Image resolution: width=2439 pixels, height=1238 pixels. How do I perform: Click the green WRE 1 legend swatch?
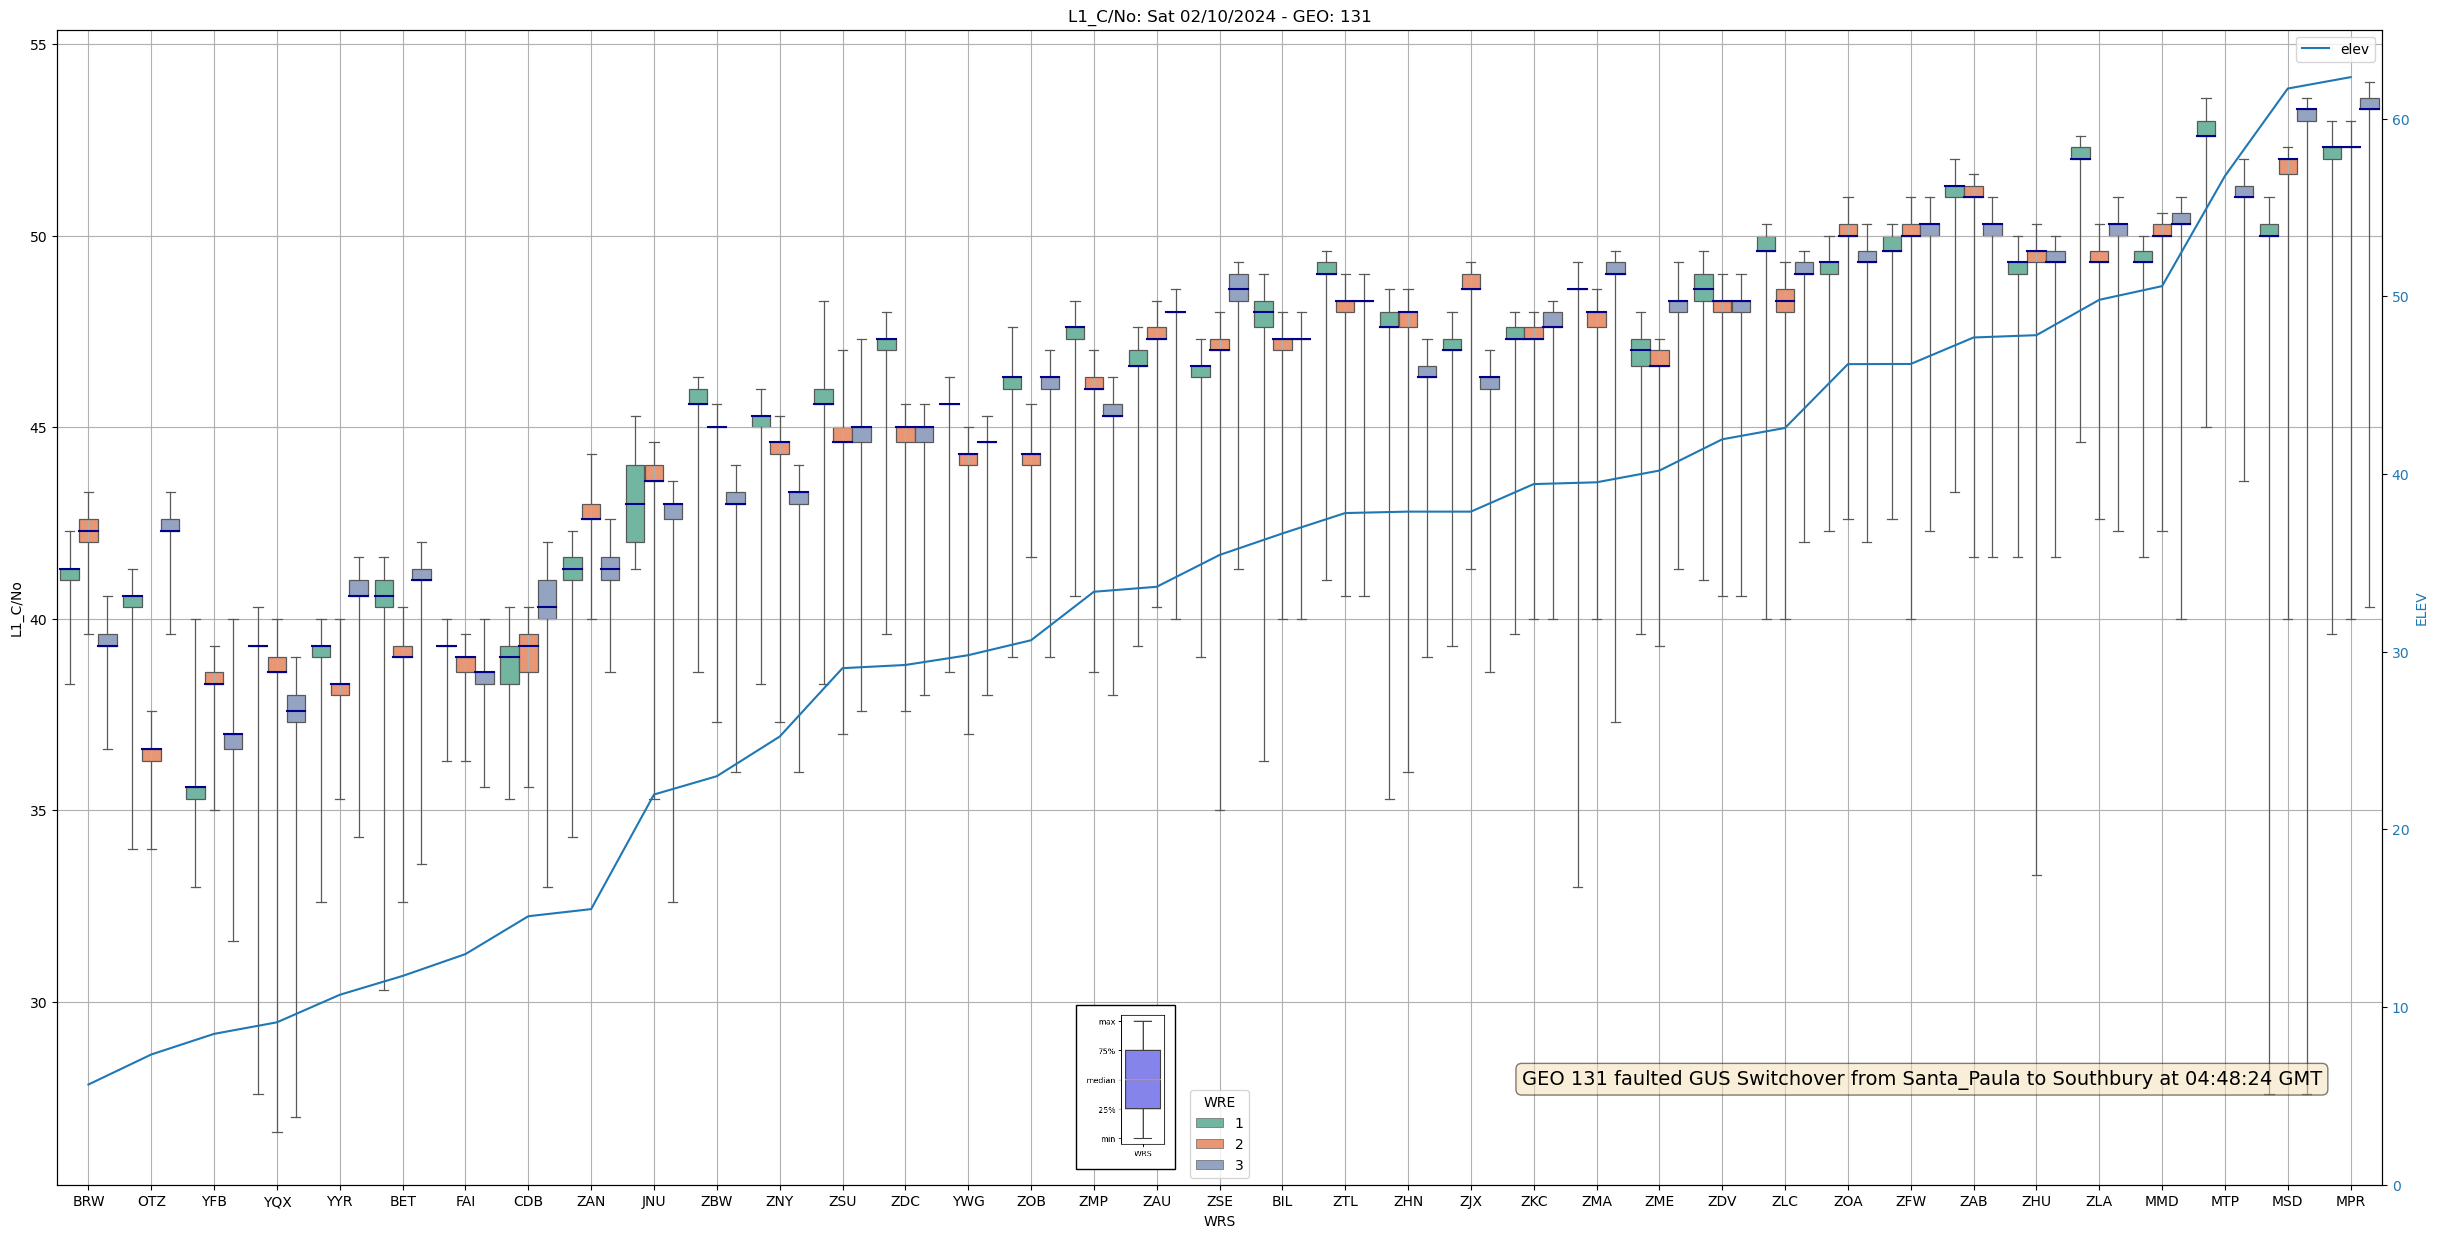coord(1209,1123)
